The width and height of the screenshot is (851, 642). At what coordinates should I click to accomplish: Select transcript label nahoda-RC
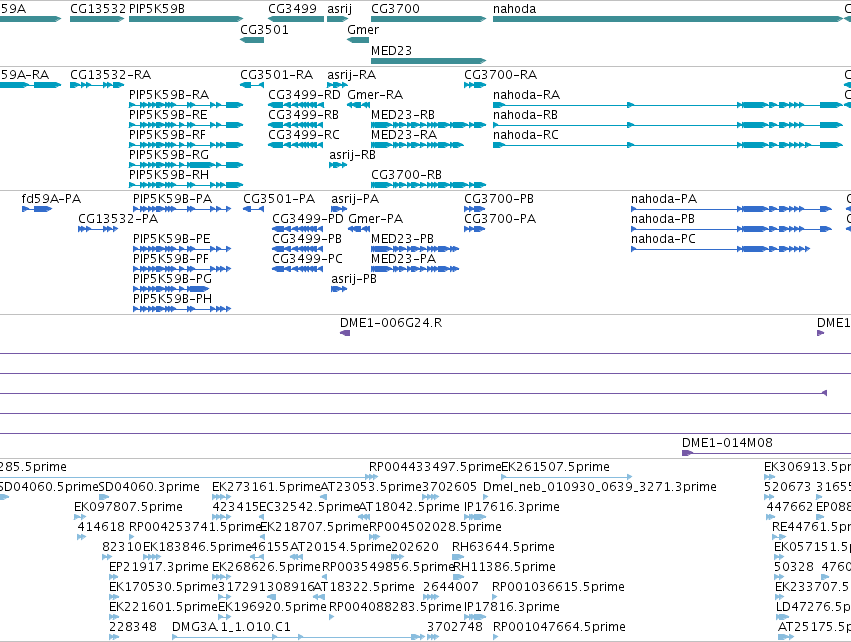[525, 135]
